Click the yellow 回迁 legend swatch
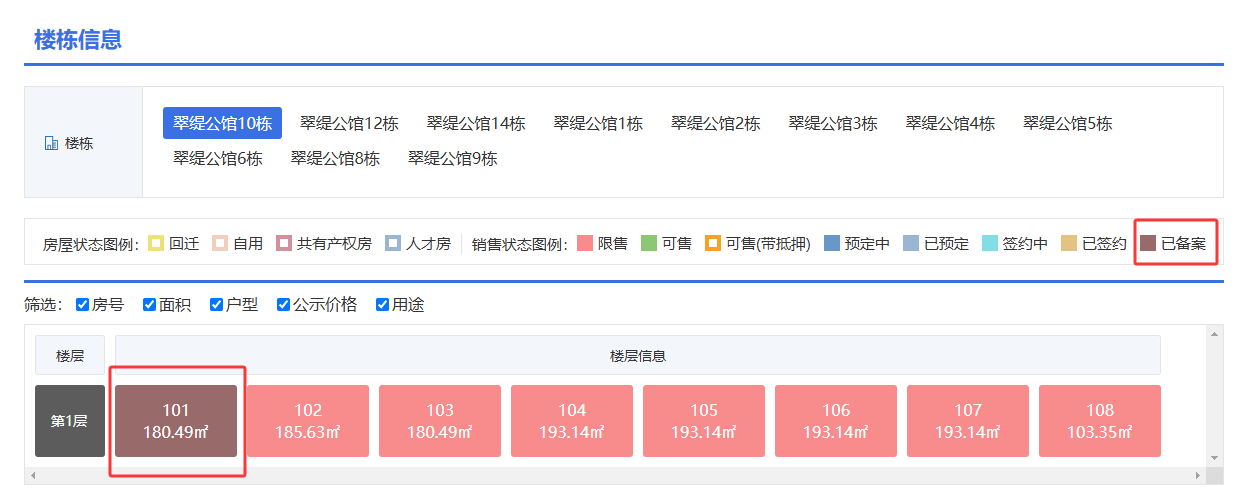This screenshot has width=1235, height=500. point(156,243)
